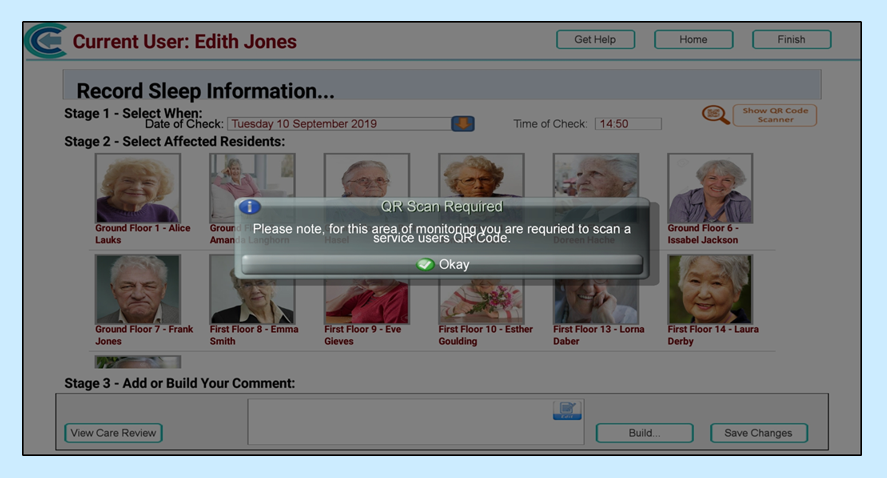Click 'First Floor 8 - Emma Smith' label
887x478 pixels.
point(254,335)
